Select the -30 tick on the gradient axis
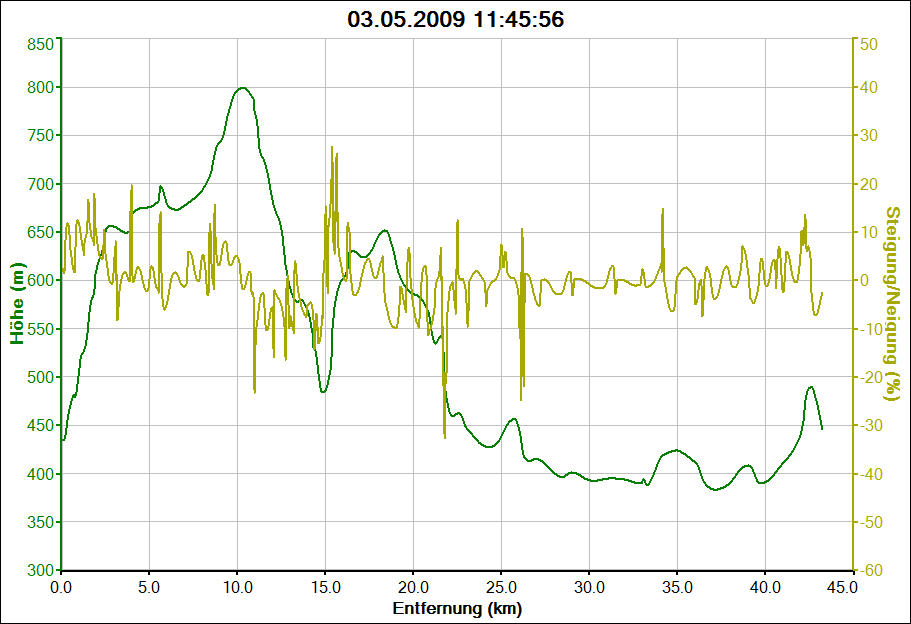The image size is (911, 624). (867, 425)
